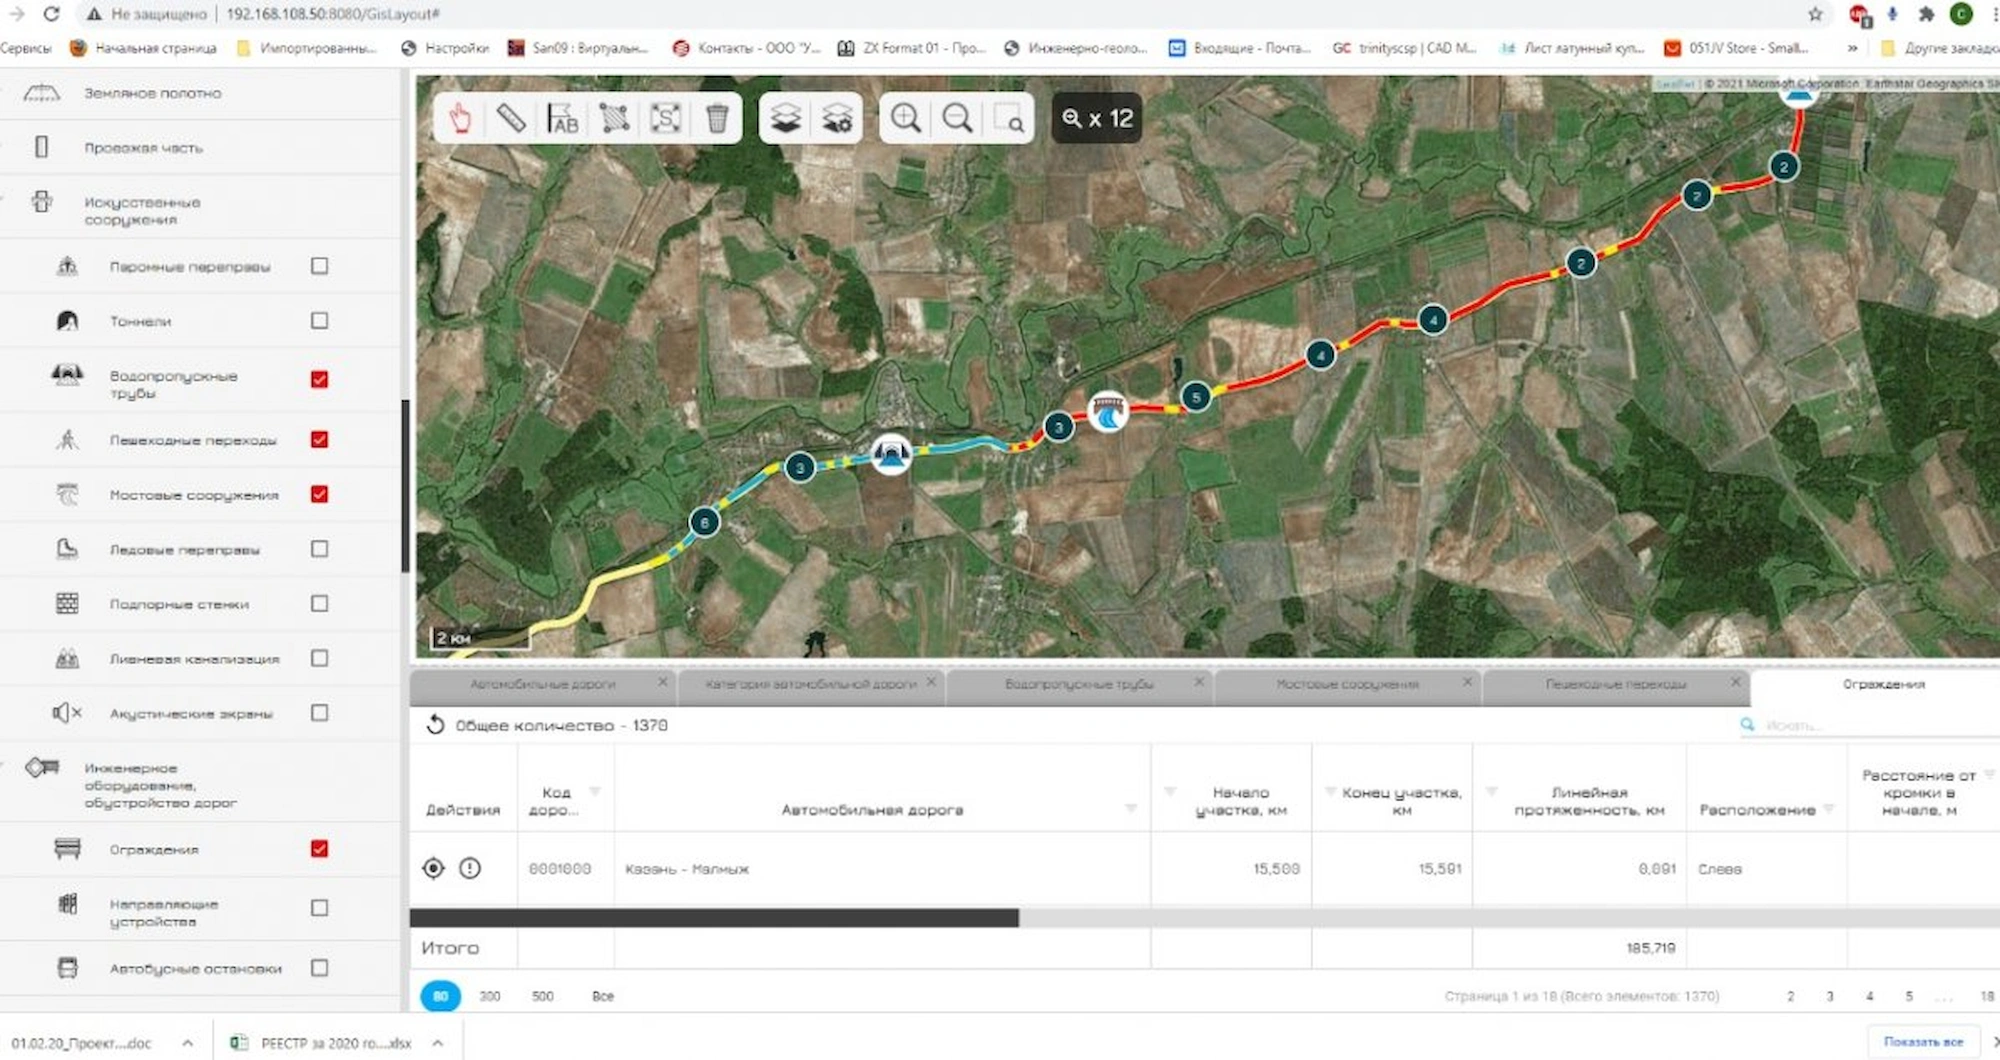
Task: Enable the Тоннели checkbox
Action: 319,321
